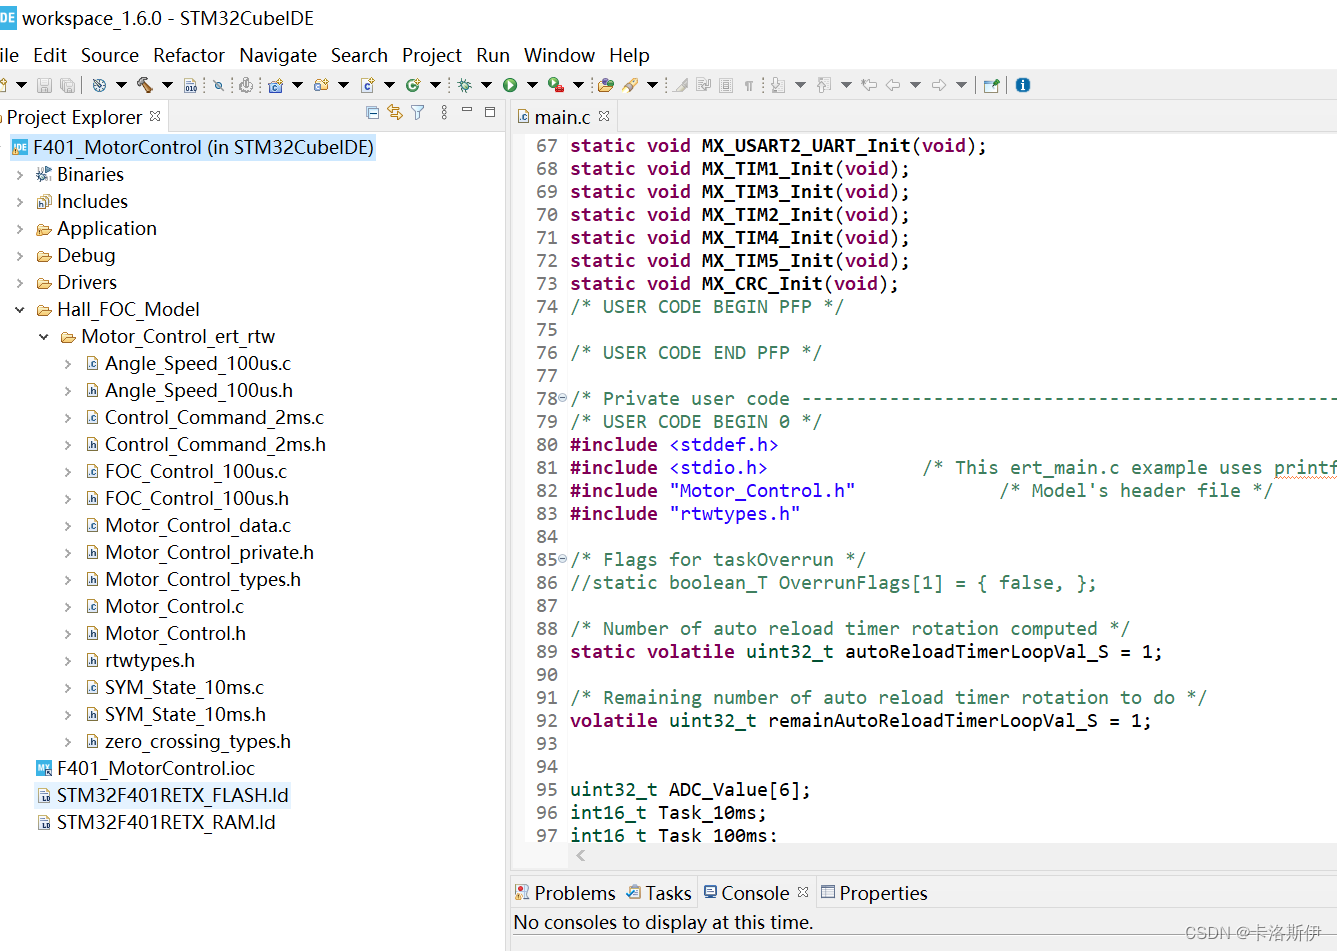1337x951 pixels.
Task: Toggle Link with Editor in Project Explorer
Action: pyautogui.click(x=395, y=113)
